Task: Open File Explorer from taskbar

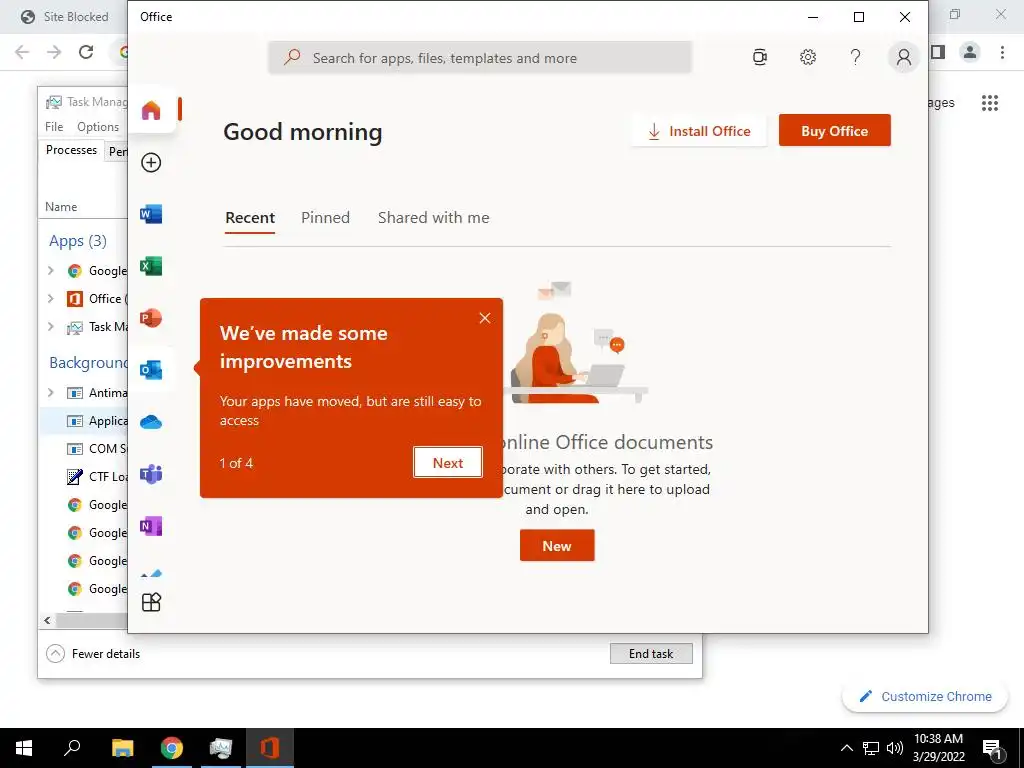Action: [122, 748]
